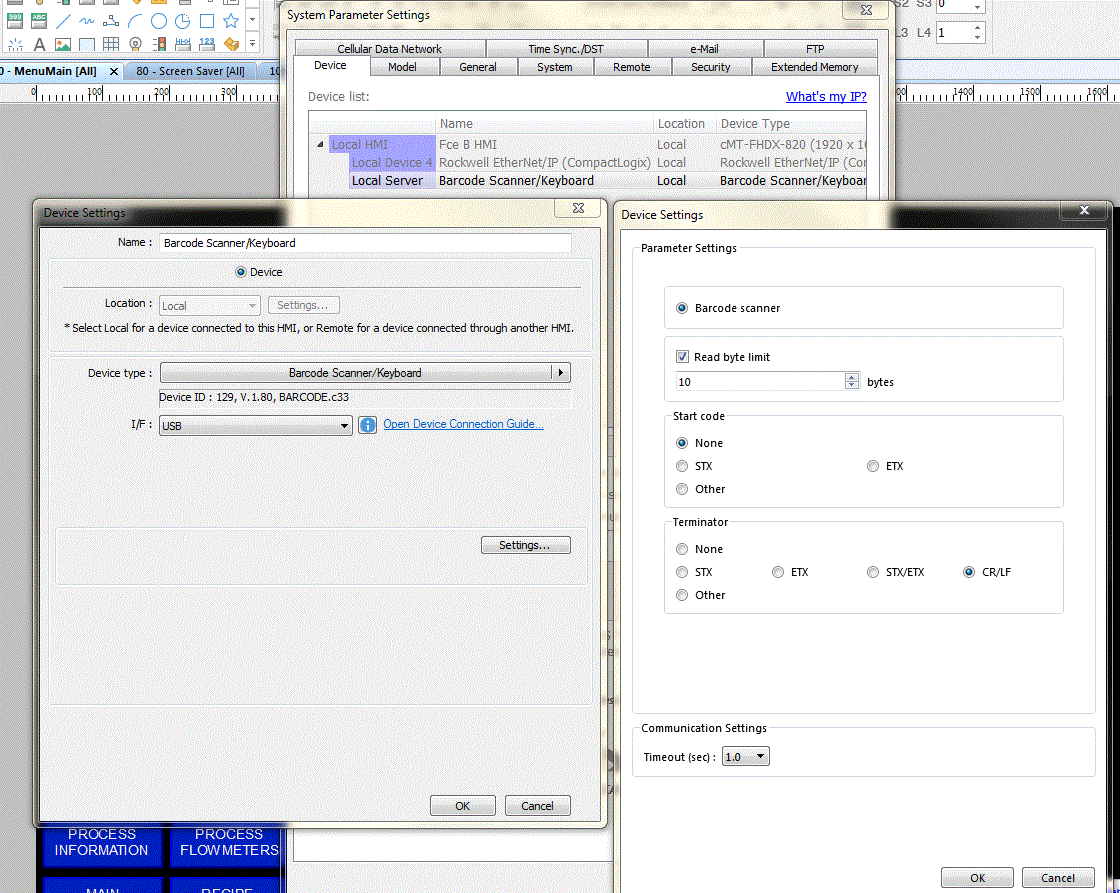Click the device Name text field
The height and width of the screenshot is (893, 1120).
[365, 243]
